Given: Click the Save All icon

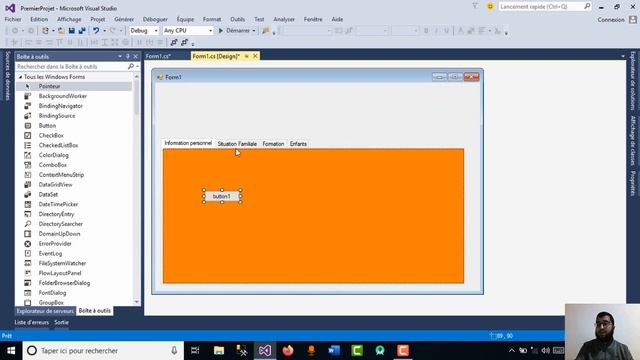Looking at the screenshot, I should pos(82,31).
